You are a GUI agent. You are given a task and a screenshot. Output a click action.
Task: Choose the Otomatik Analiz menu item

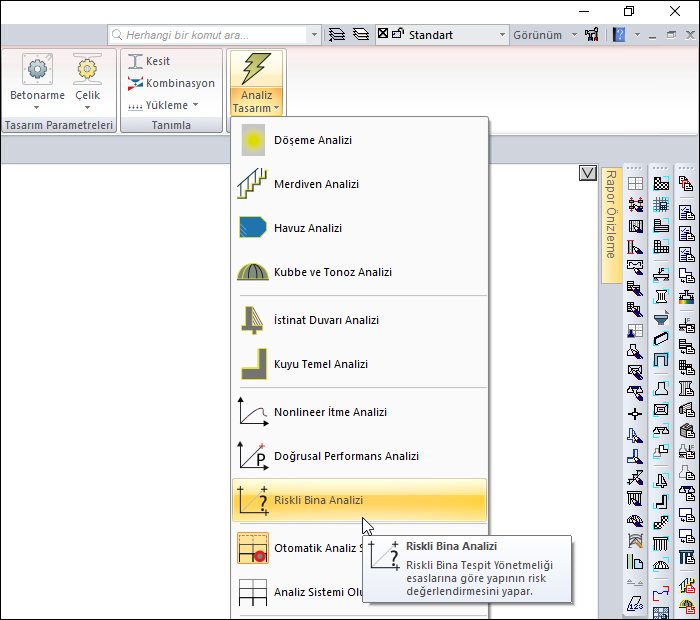(315, 548)
